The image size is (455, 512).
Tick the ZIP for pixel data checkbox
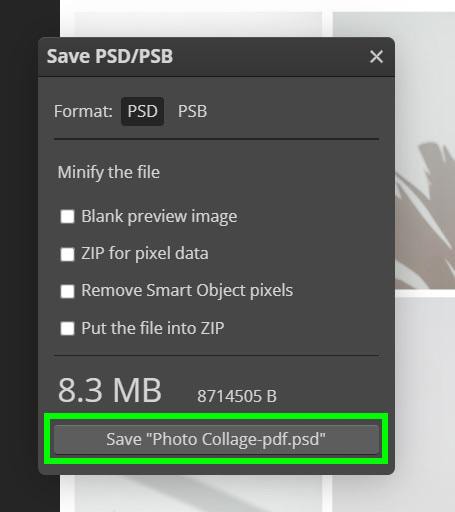tap(67, 254)
